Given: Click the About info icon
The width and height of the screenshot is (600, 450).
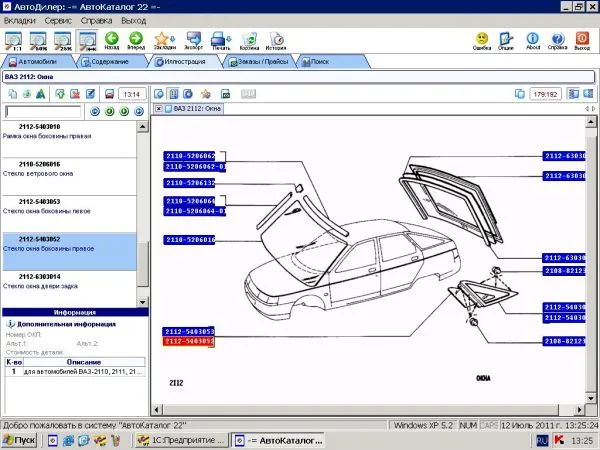Looking at the screenshot, I should tap(533, 41).
